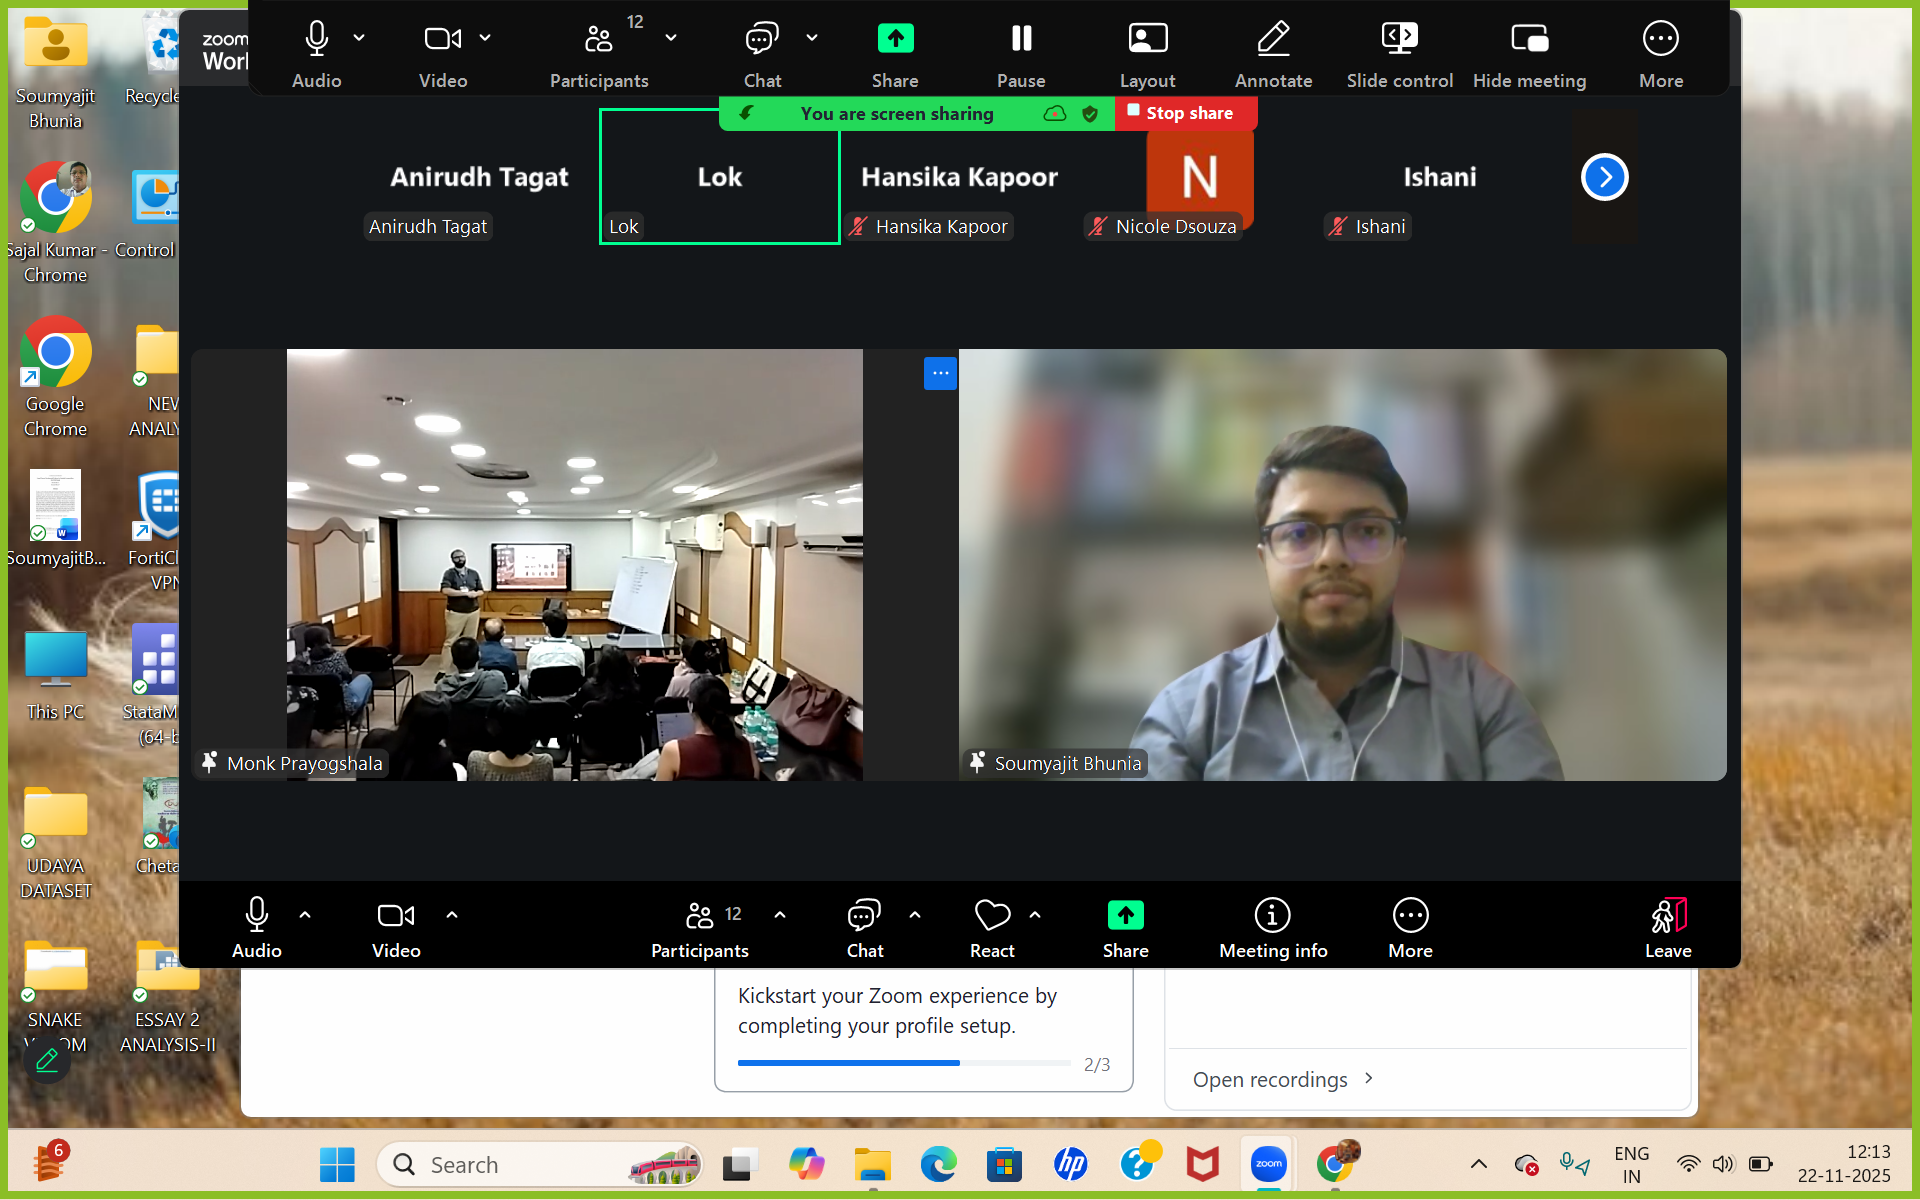Click blue three-dots on Monk Prayogshala video

click(940, 373)
